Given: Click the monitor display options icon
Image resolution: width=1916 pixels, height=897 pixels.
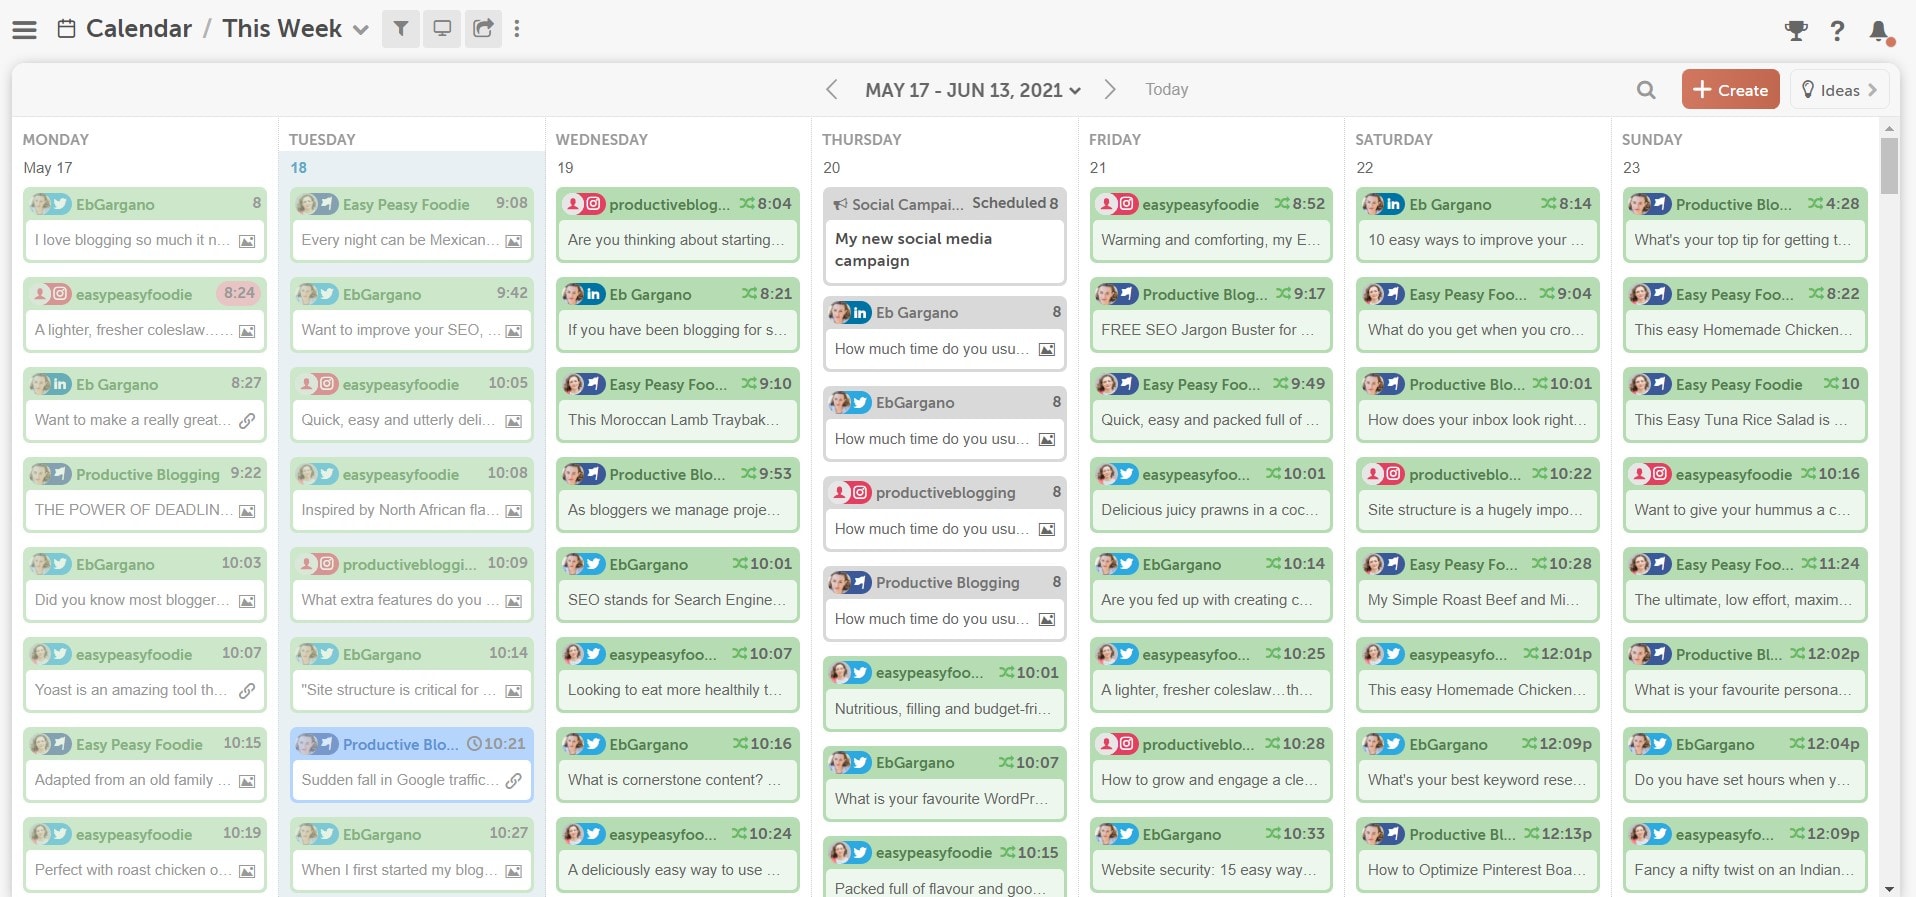Looking at the screenshot, I should pyautogui.click(x=442, y=29).
